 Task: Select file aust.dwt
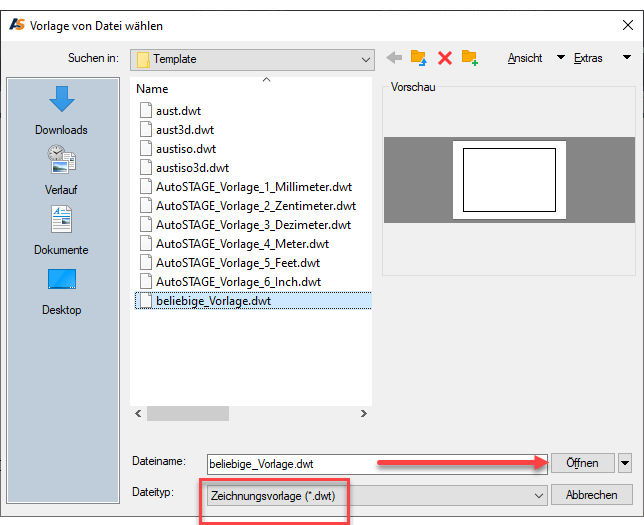pos(178,111)
